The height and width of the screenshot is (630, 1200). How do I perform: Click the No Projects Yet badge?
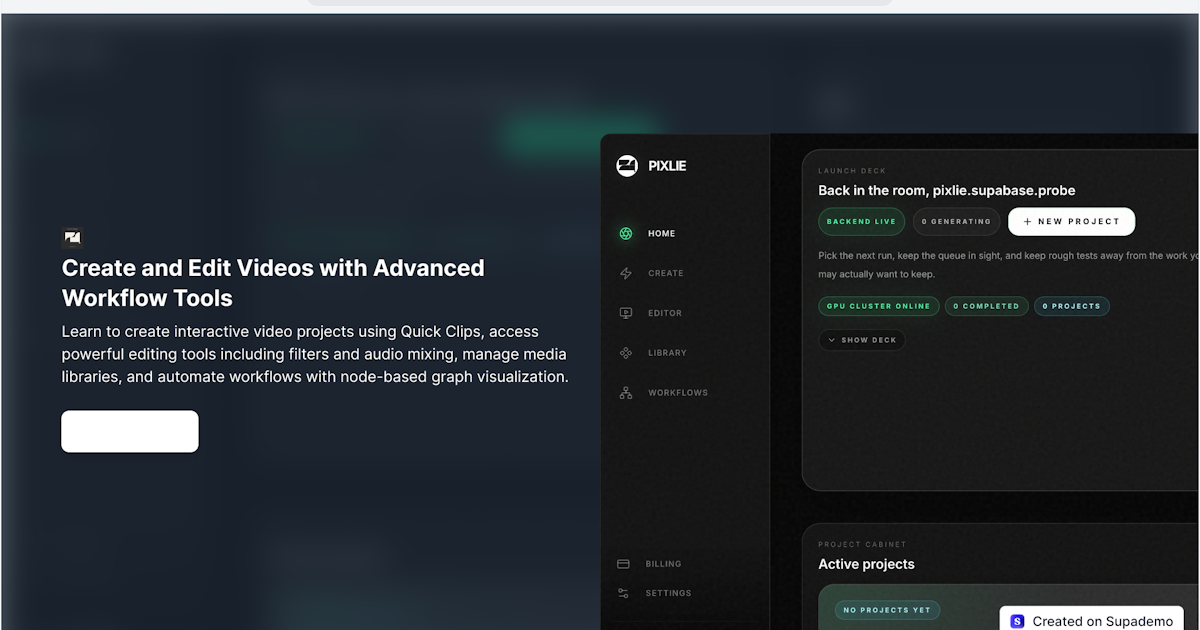click(887, 610)
